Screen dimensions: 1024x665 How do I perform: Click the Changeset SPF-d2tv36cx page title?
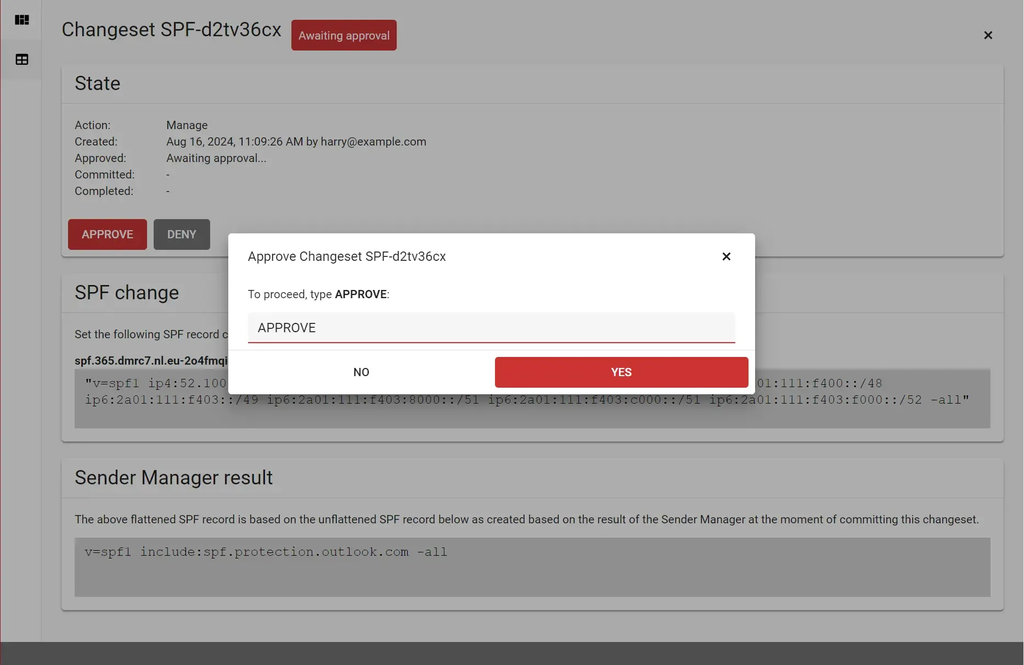coord(171,30)
